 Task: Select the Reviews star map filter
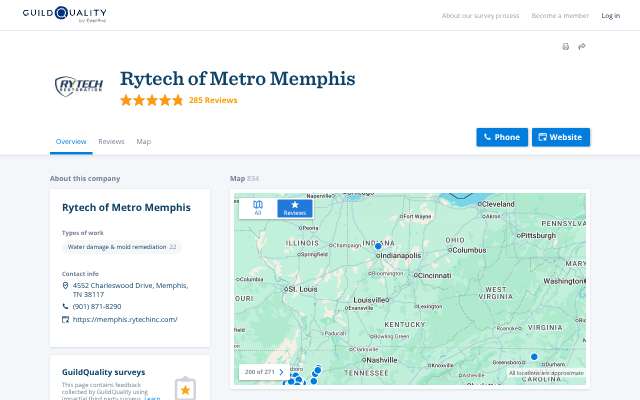[295, 208]
